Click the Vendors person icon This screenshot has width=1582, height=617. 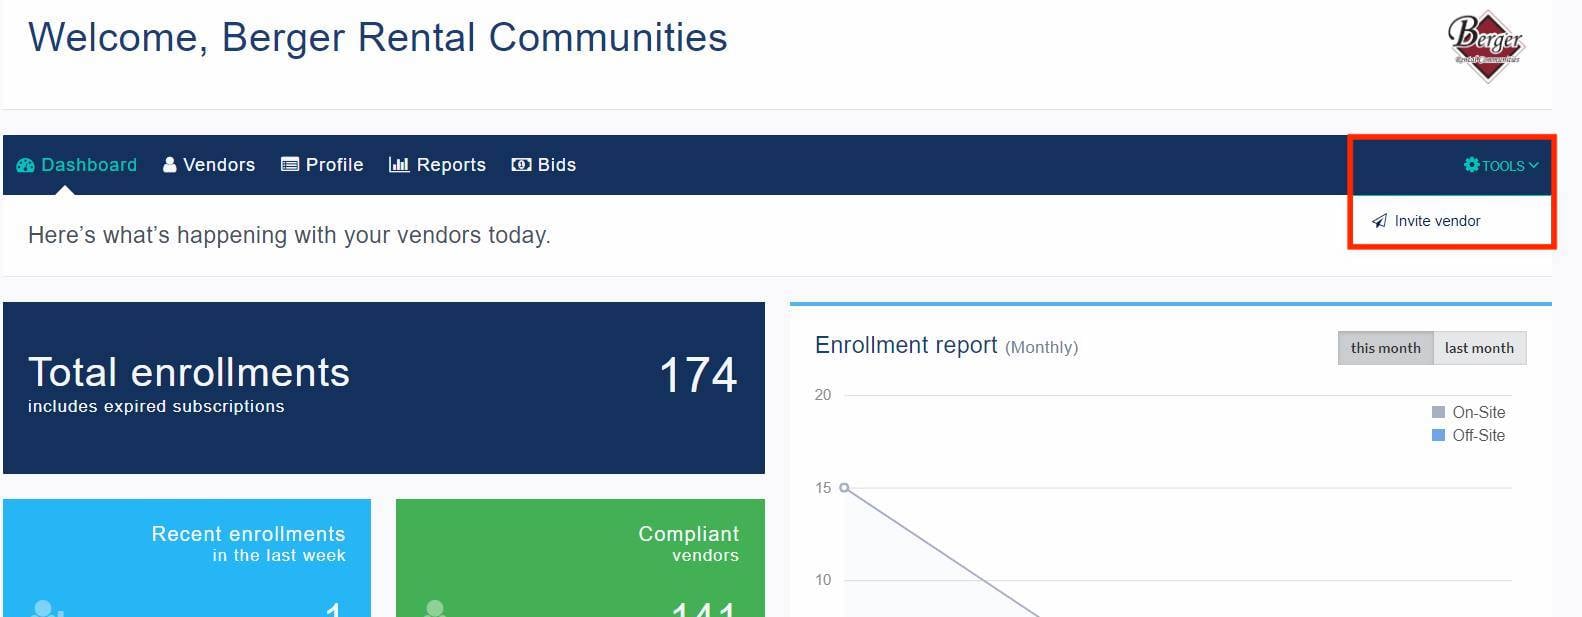[x=170, y=165]
